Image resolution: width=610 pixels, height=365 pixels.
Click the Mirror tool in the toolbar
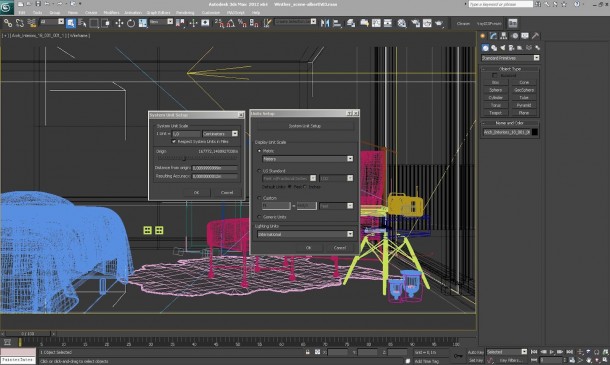(x=325, y=23)
